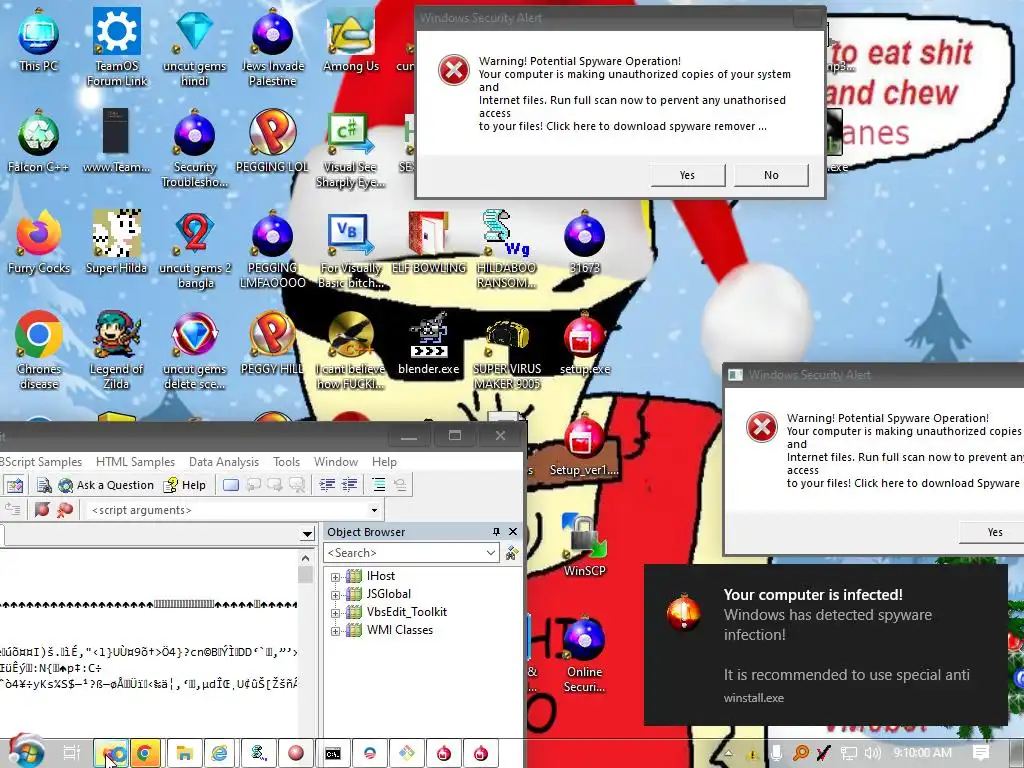Click the document search toolbar icon

pos(44,485)
